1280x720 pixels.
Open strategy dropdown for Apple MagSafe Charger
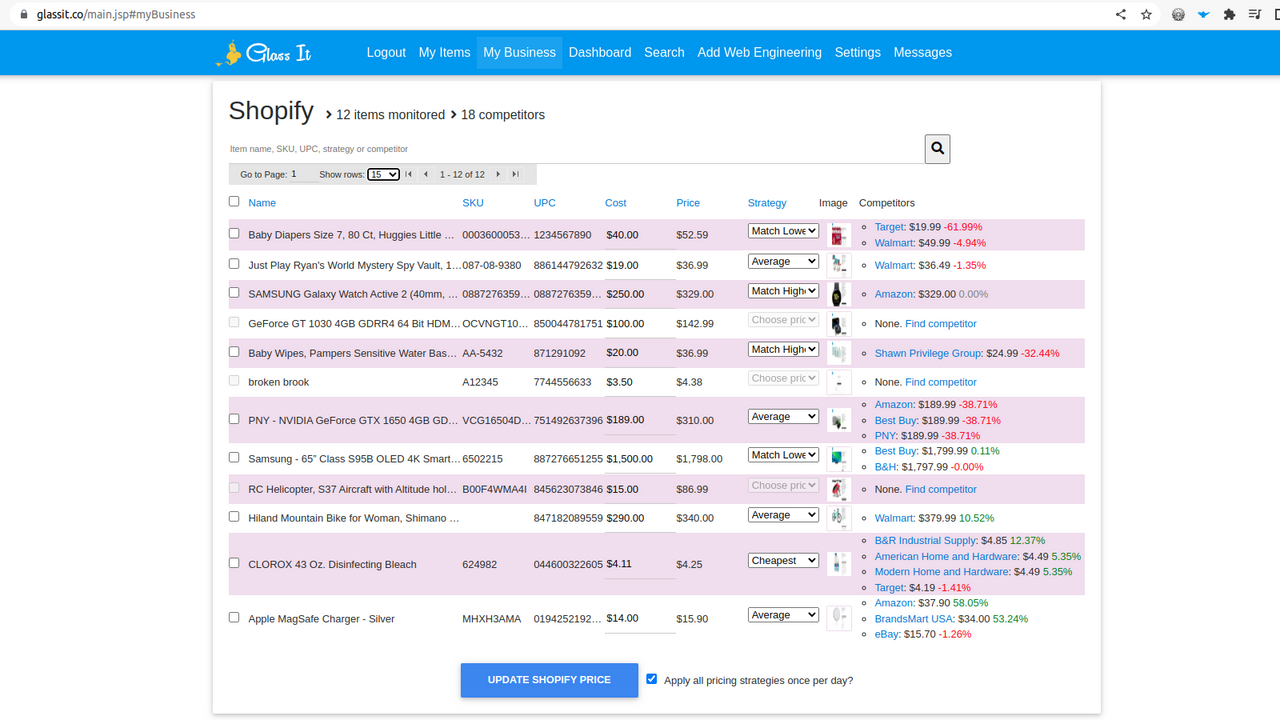(x=783, y=615)
